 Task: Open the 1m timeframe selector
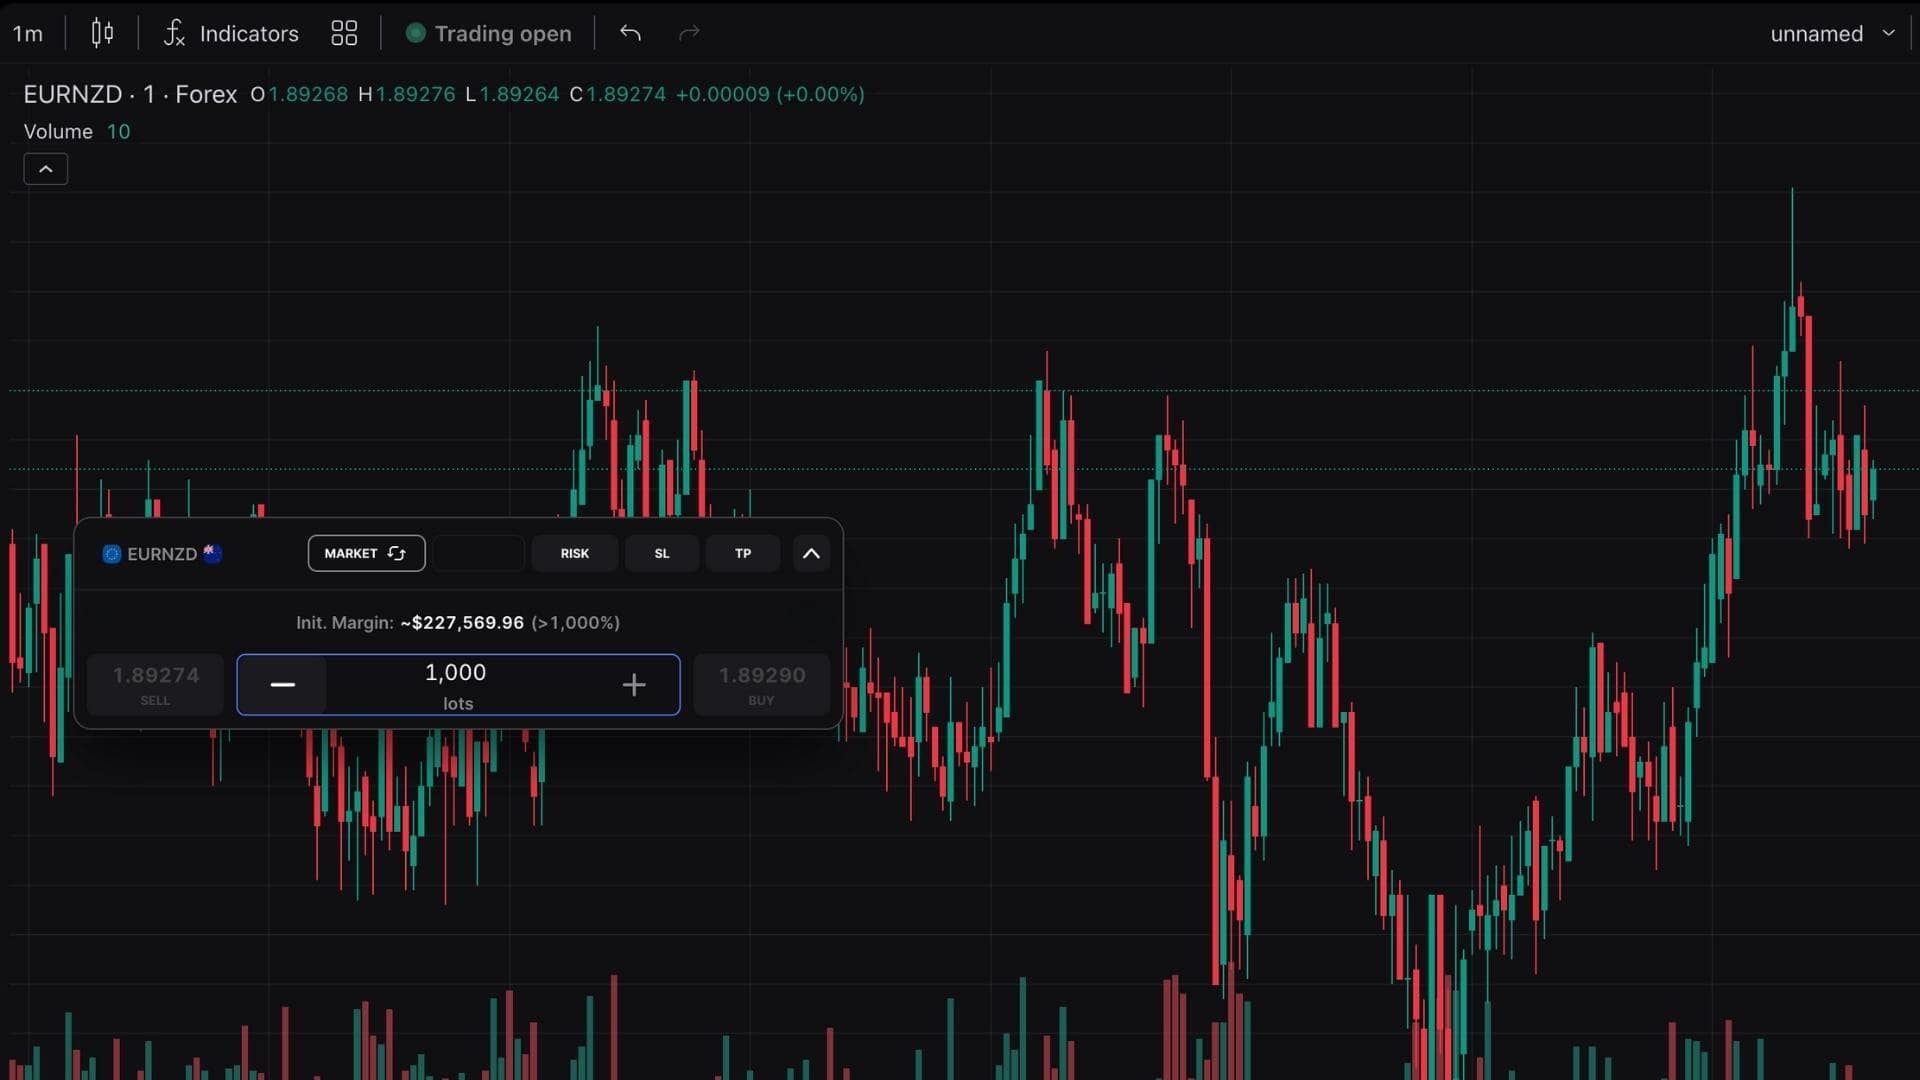28,34
